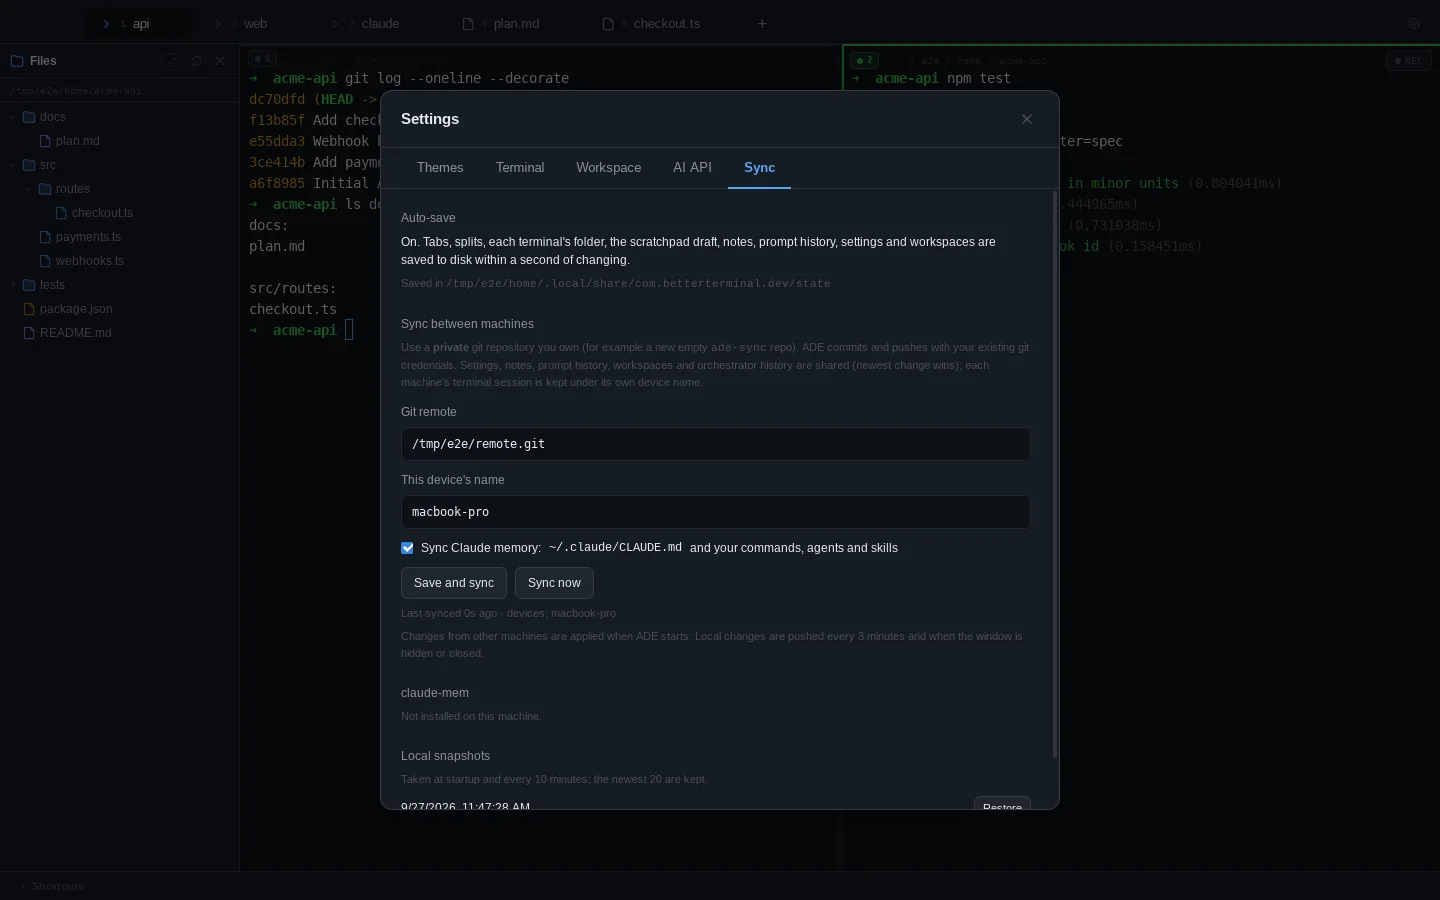This screenshot has width=1440, height=900.
Task: Click the webhooks.ts file icon
Action: (x=46, y=261)
